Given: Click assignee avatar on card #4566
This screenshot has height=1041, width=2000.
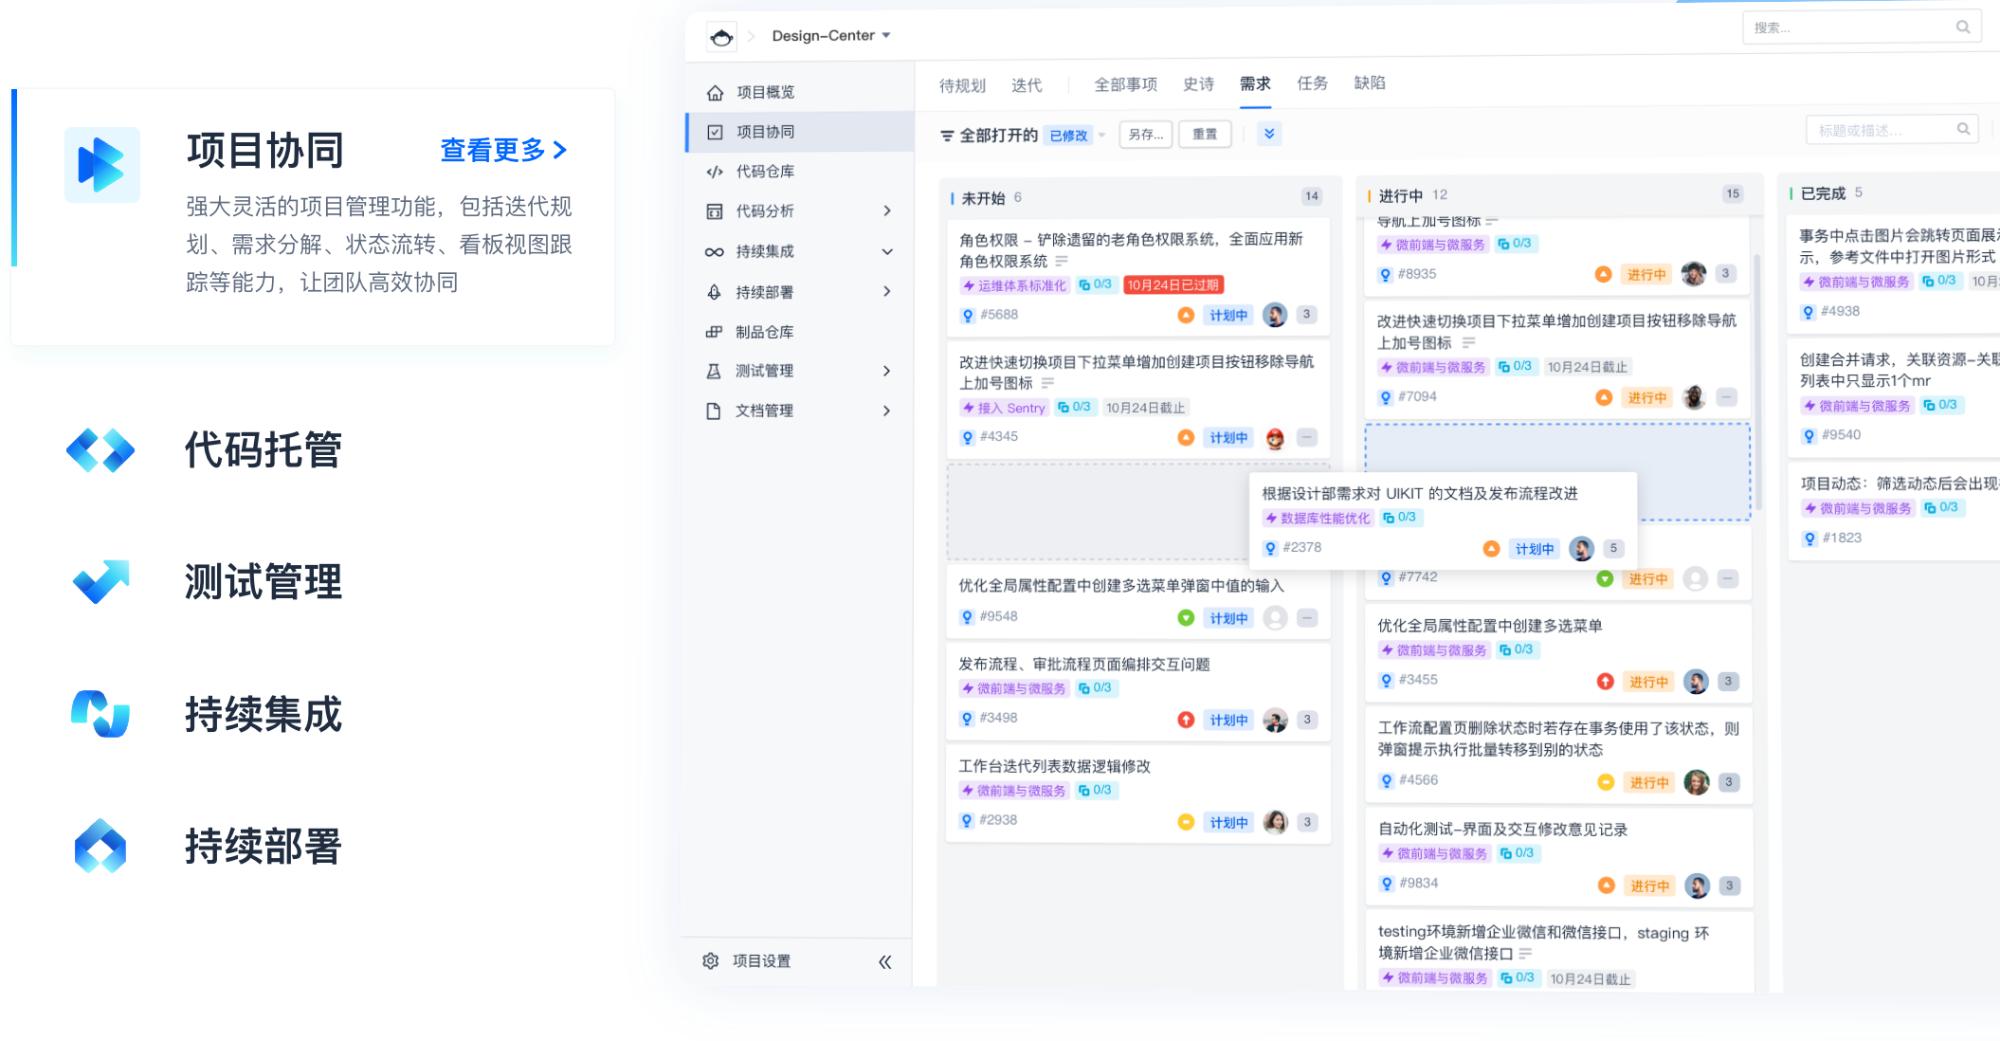Looking at the screenshot, I should coord(1696,782).
